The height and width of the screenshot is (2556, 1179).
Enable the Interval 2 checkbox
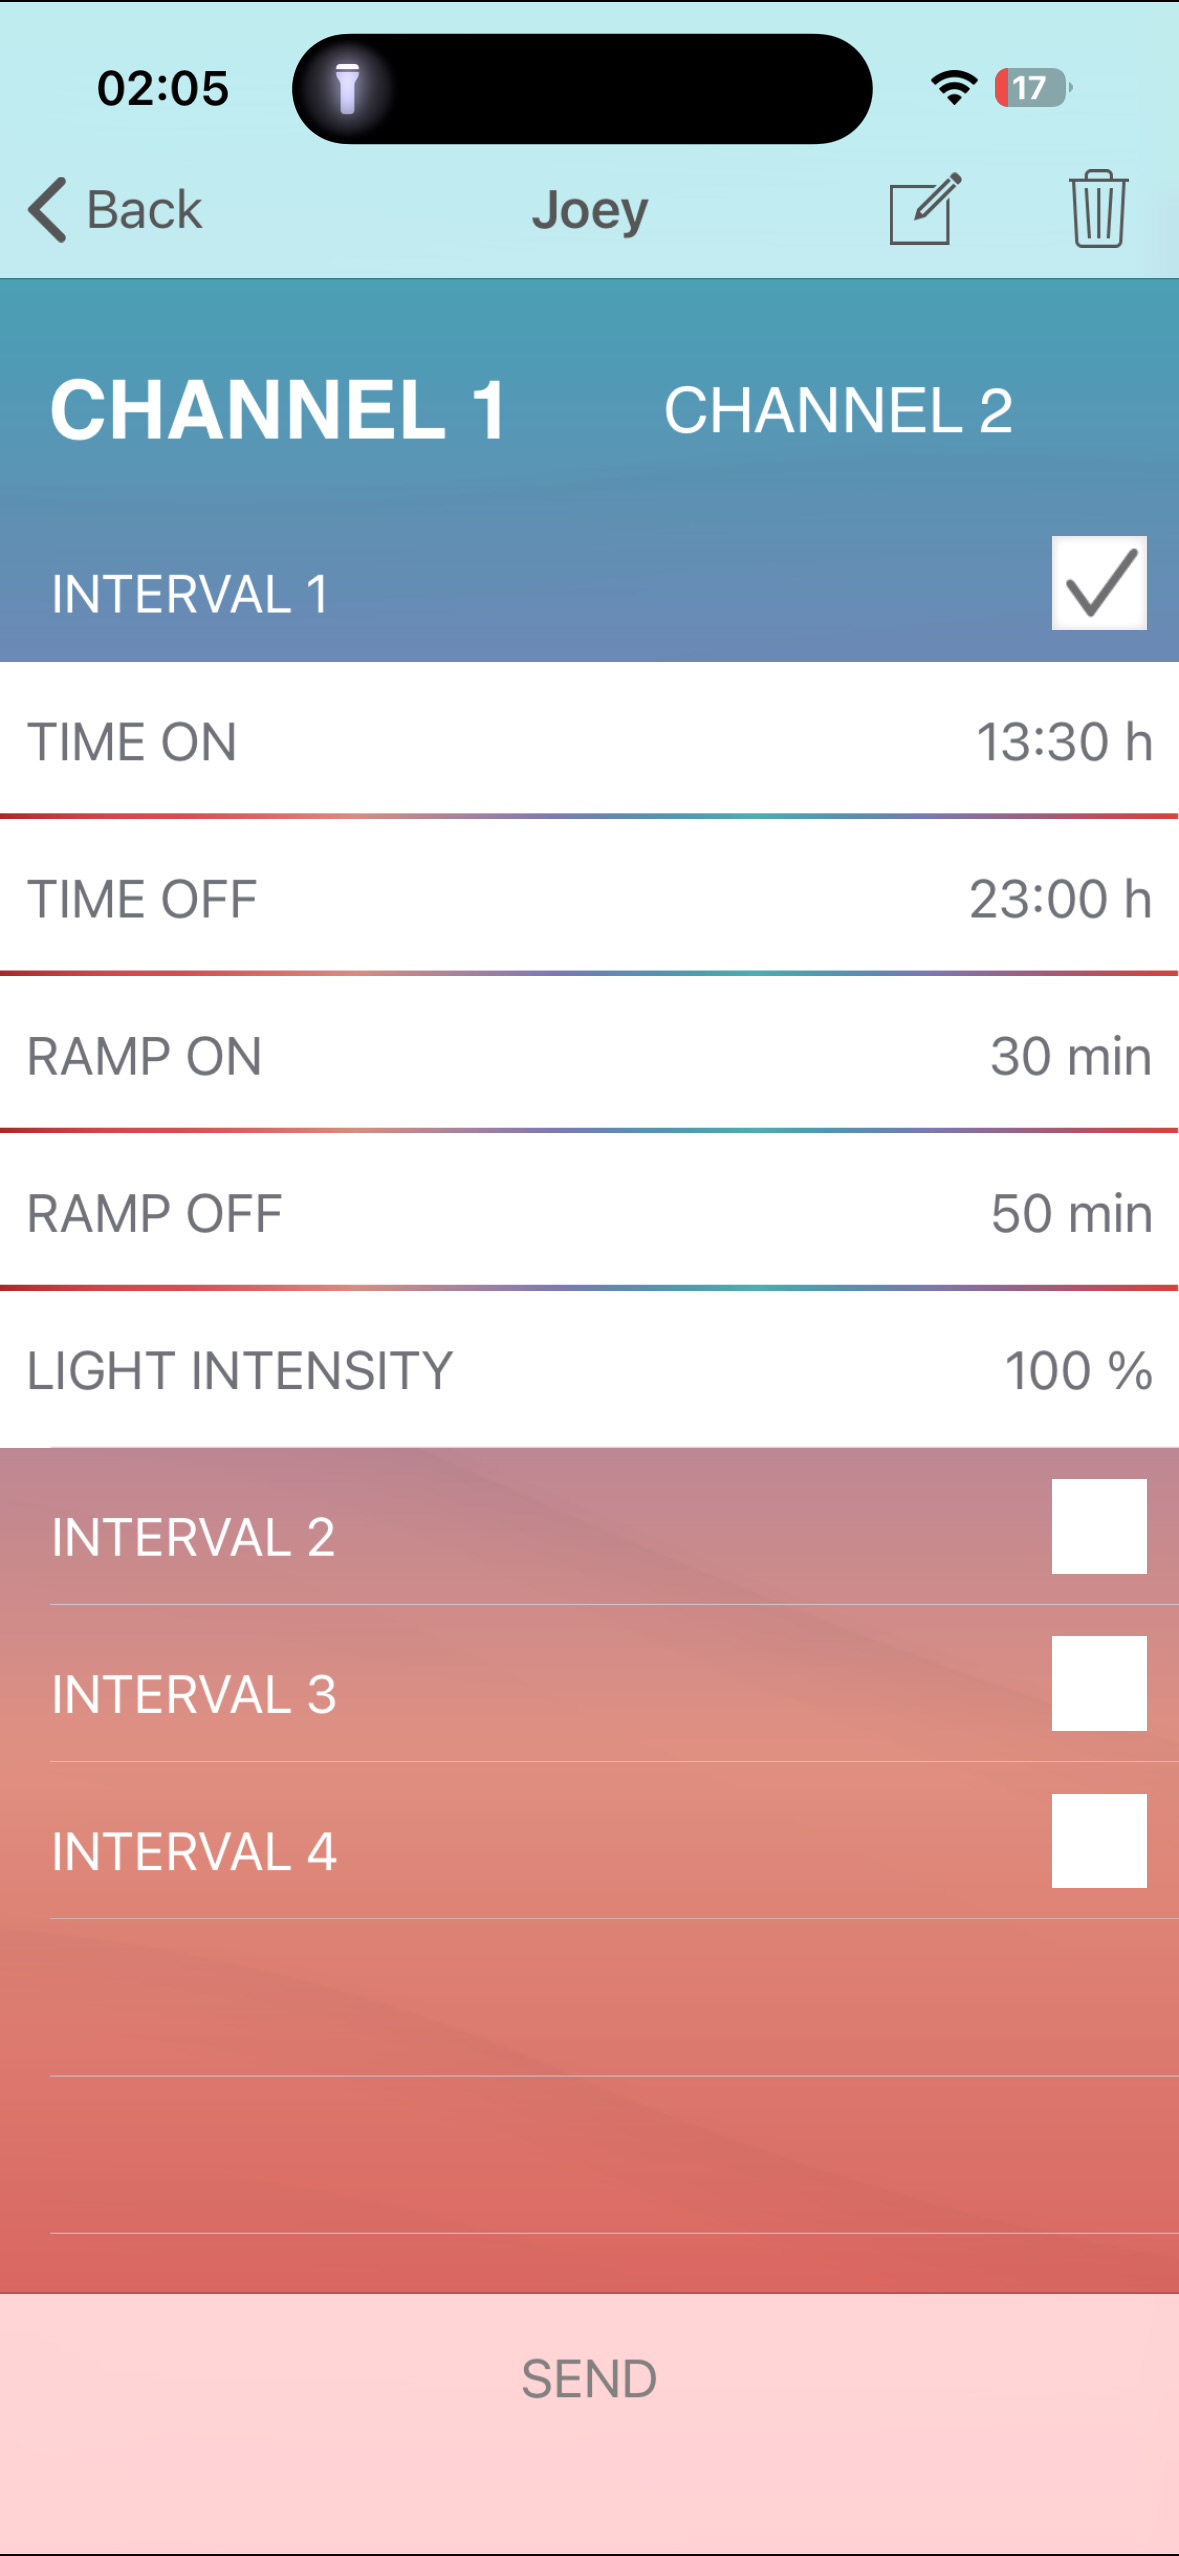[x=1098, y=1526]
